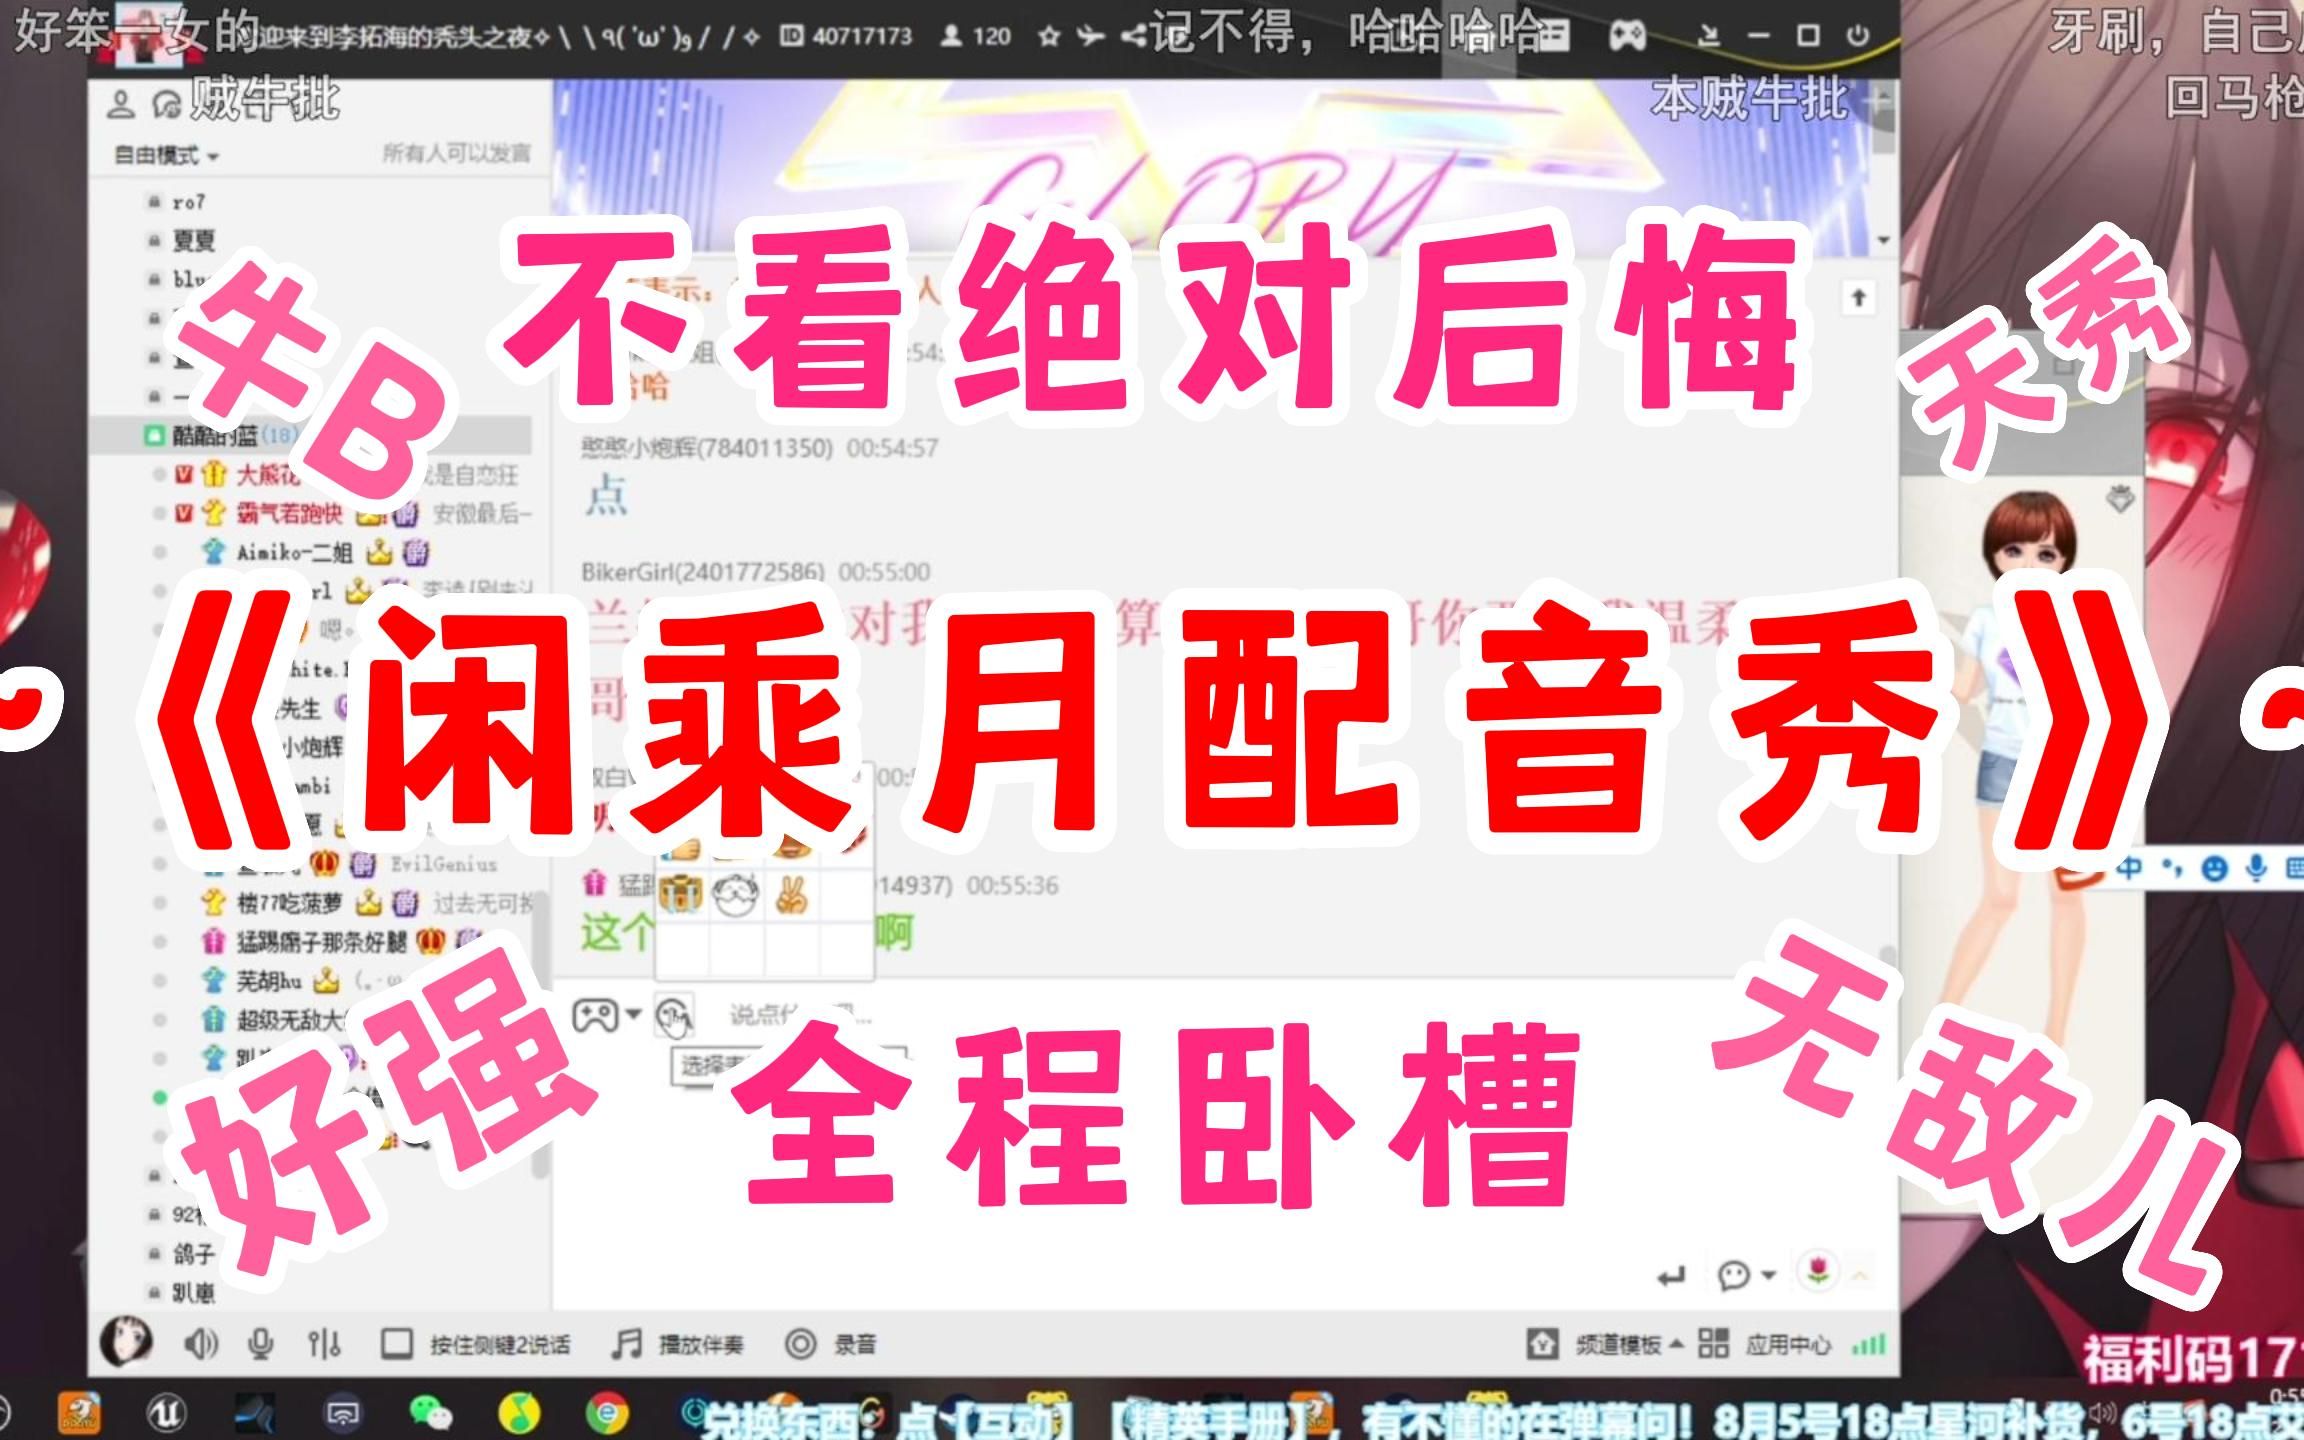Open the gamepad icon in title bar
The height and width of the screenshot is (1440, 2304).
tap(1628, 36)
